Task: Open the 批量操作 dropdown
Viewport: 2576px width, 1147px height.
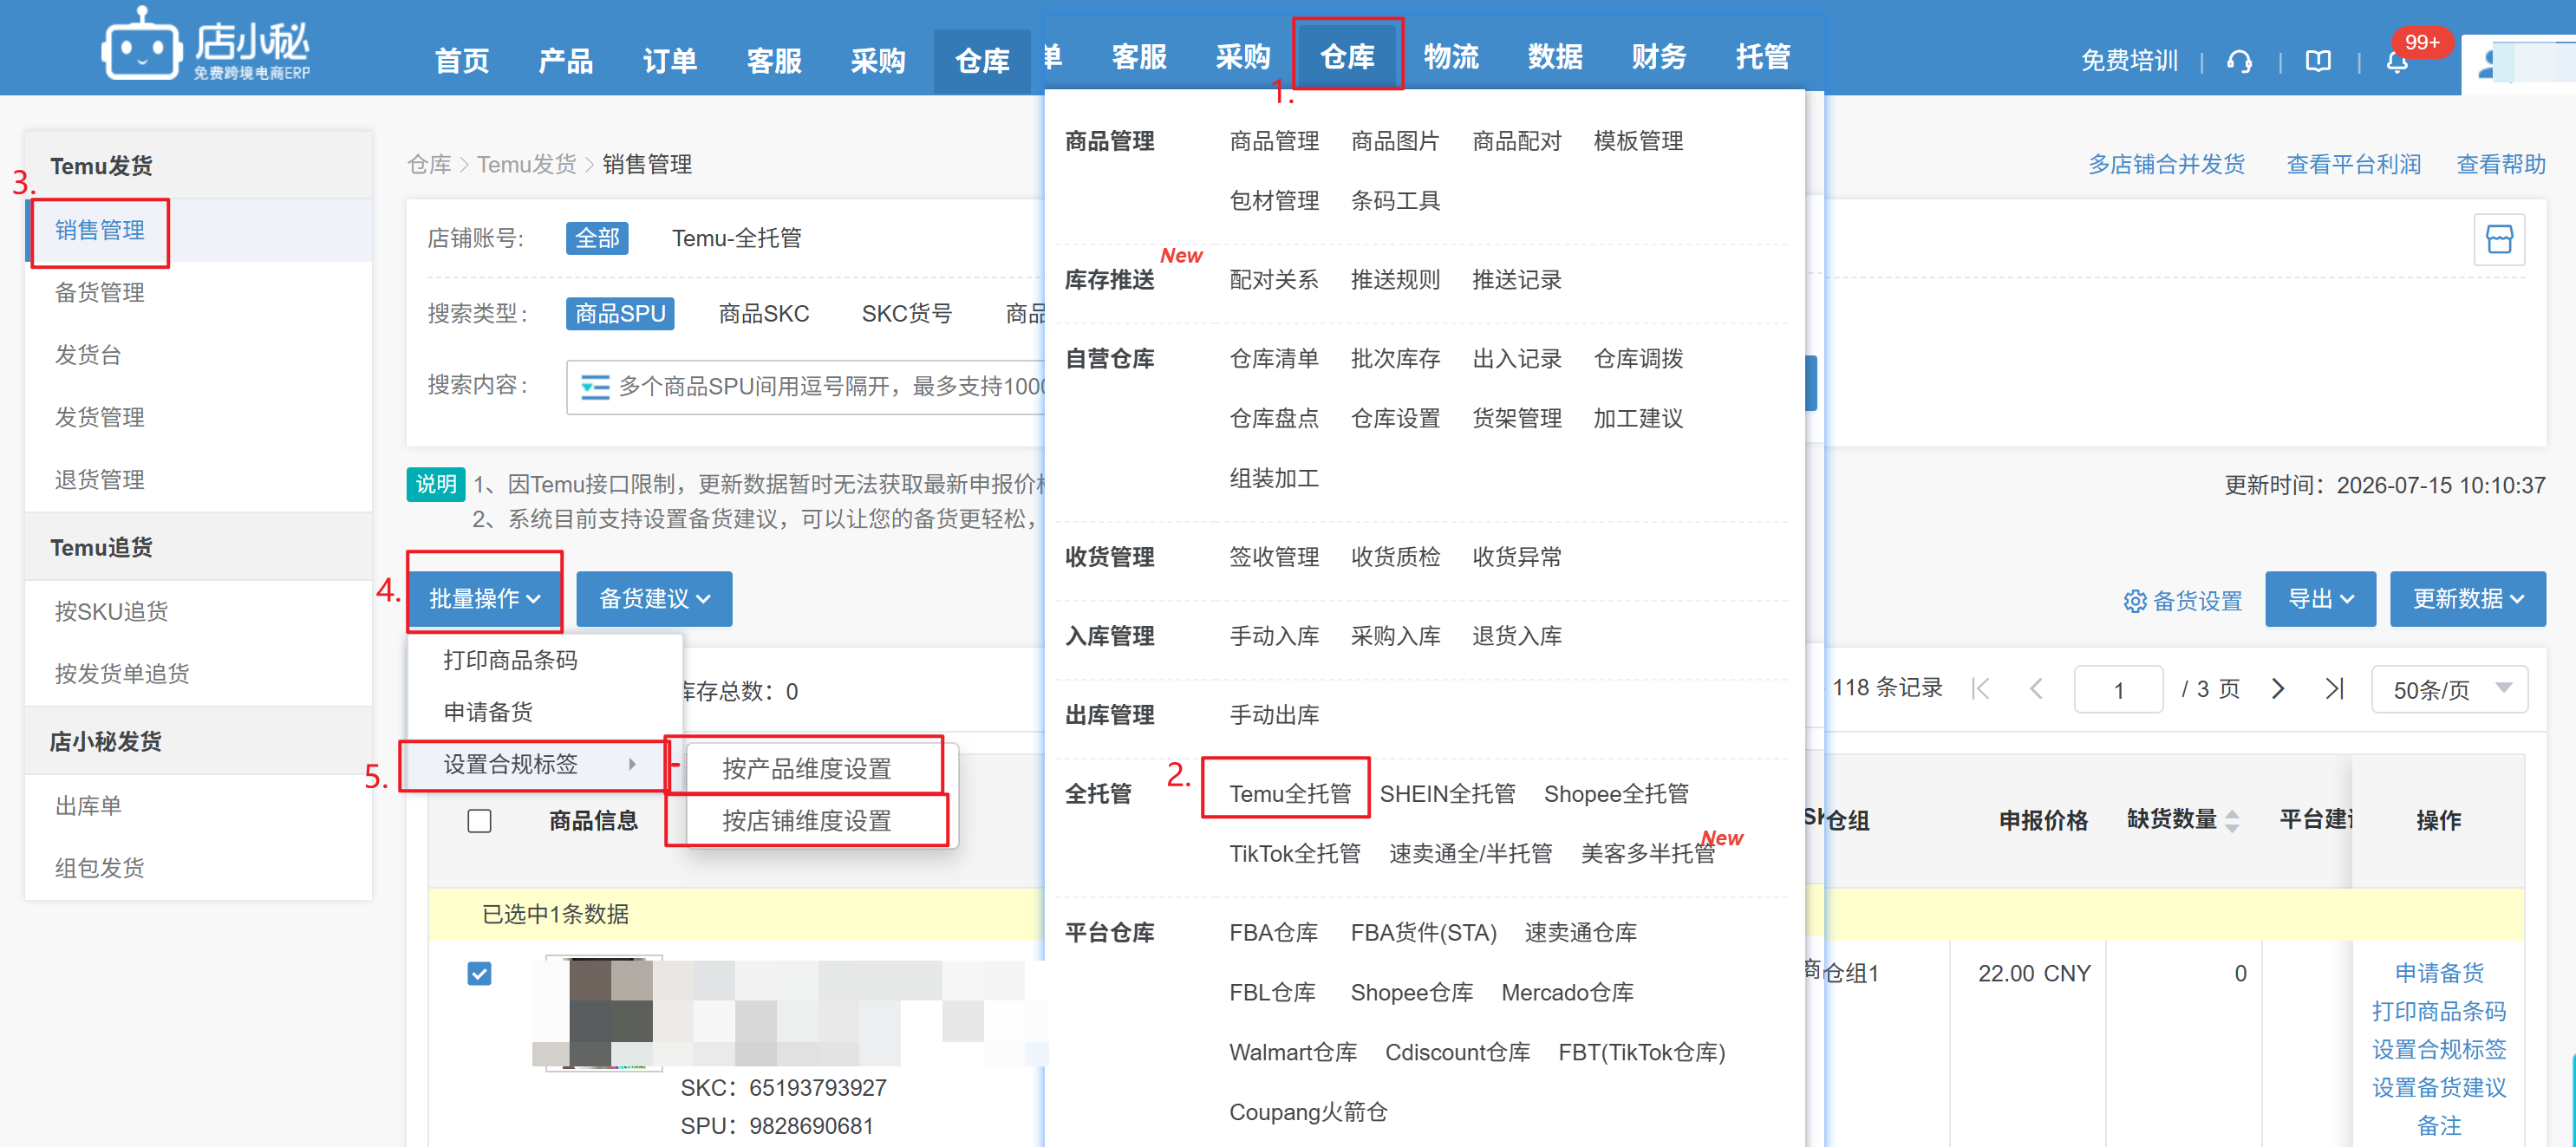Action: 484,598
